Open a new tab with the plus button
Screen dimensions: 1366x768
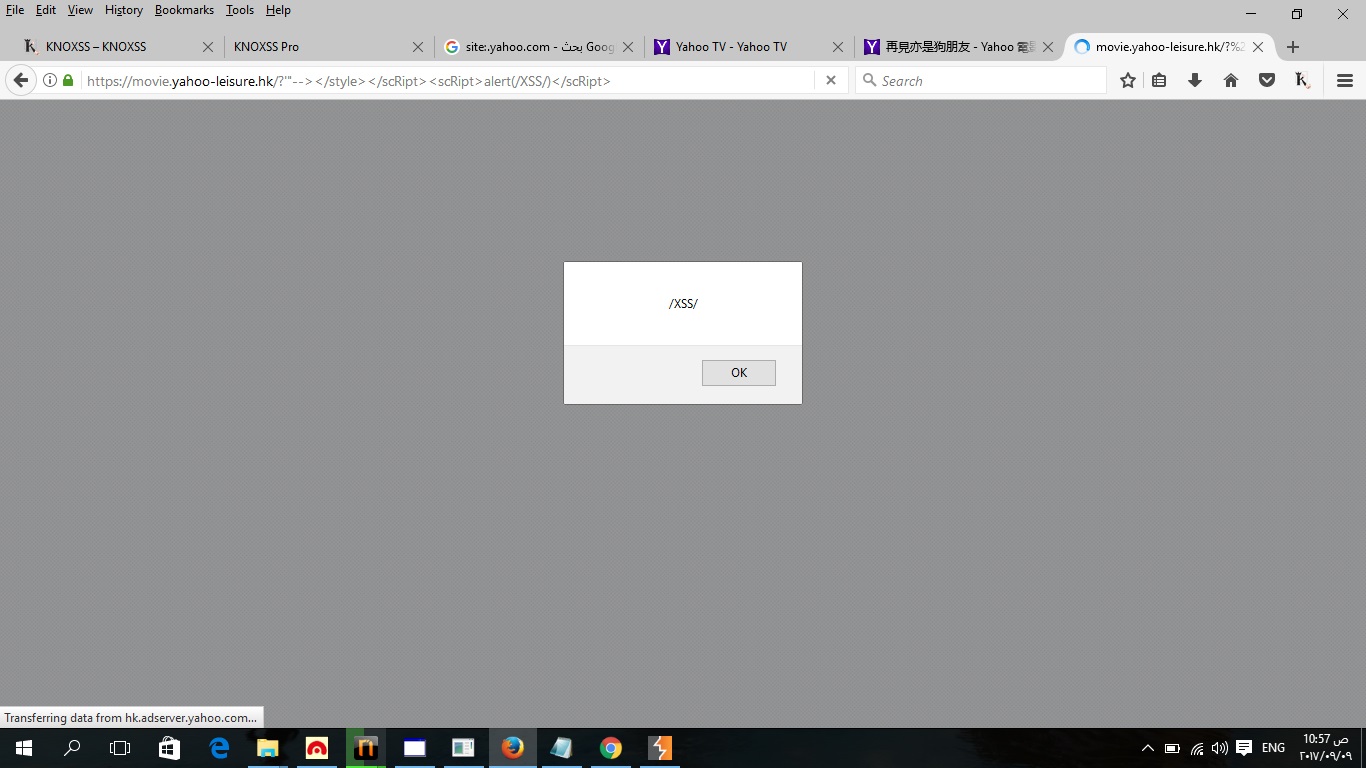[x=1293, y=47]
